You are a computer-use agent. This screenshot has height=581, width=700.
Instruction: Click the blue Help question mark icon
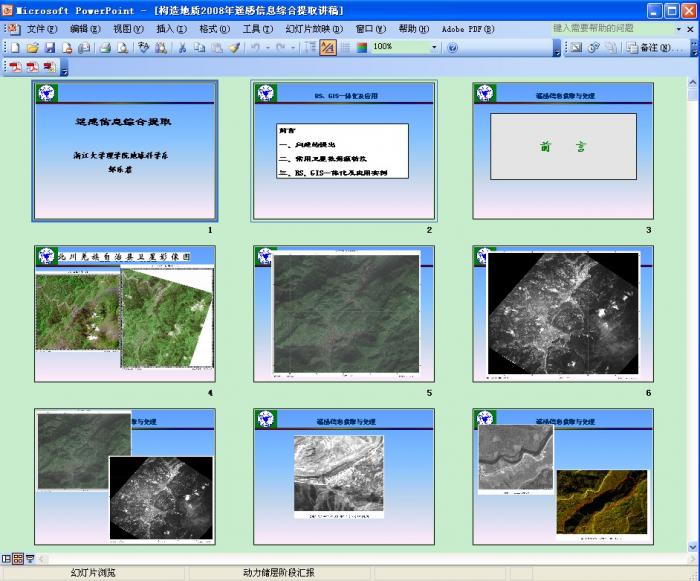(452, 47)
